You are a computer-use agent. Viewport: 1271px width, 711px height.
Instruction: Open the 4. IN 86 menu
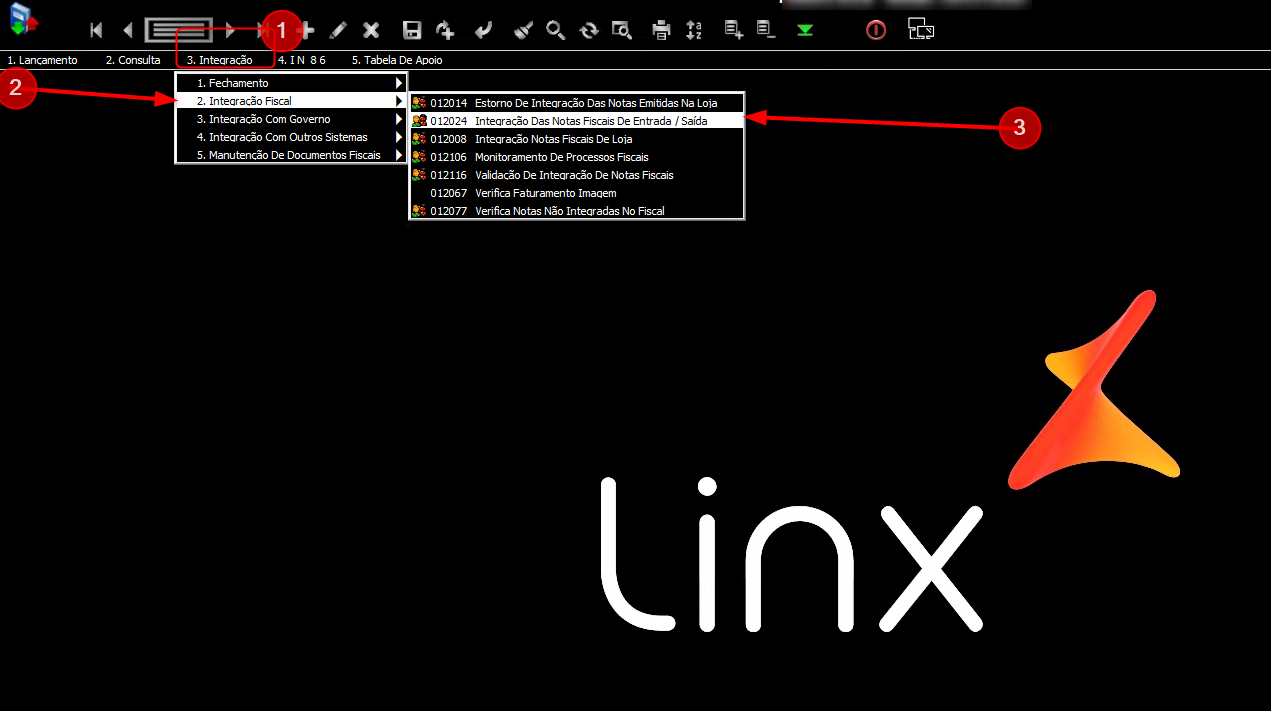[302, 60]
